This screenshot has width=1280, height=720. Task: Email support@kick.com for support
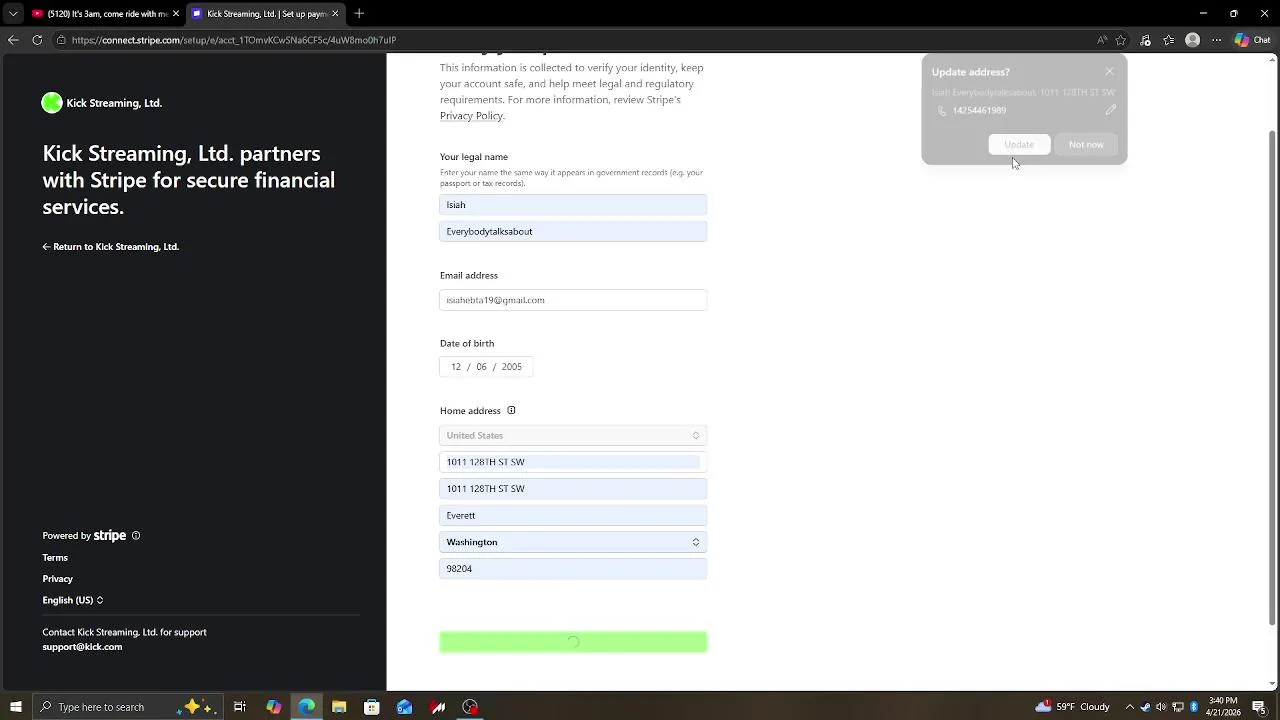(82, 647)
